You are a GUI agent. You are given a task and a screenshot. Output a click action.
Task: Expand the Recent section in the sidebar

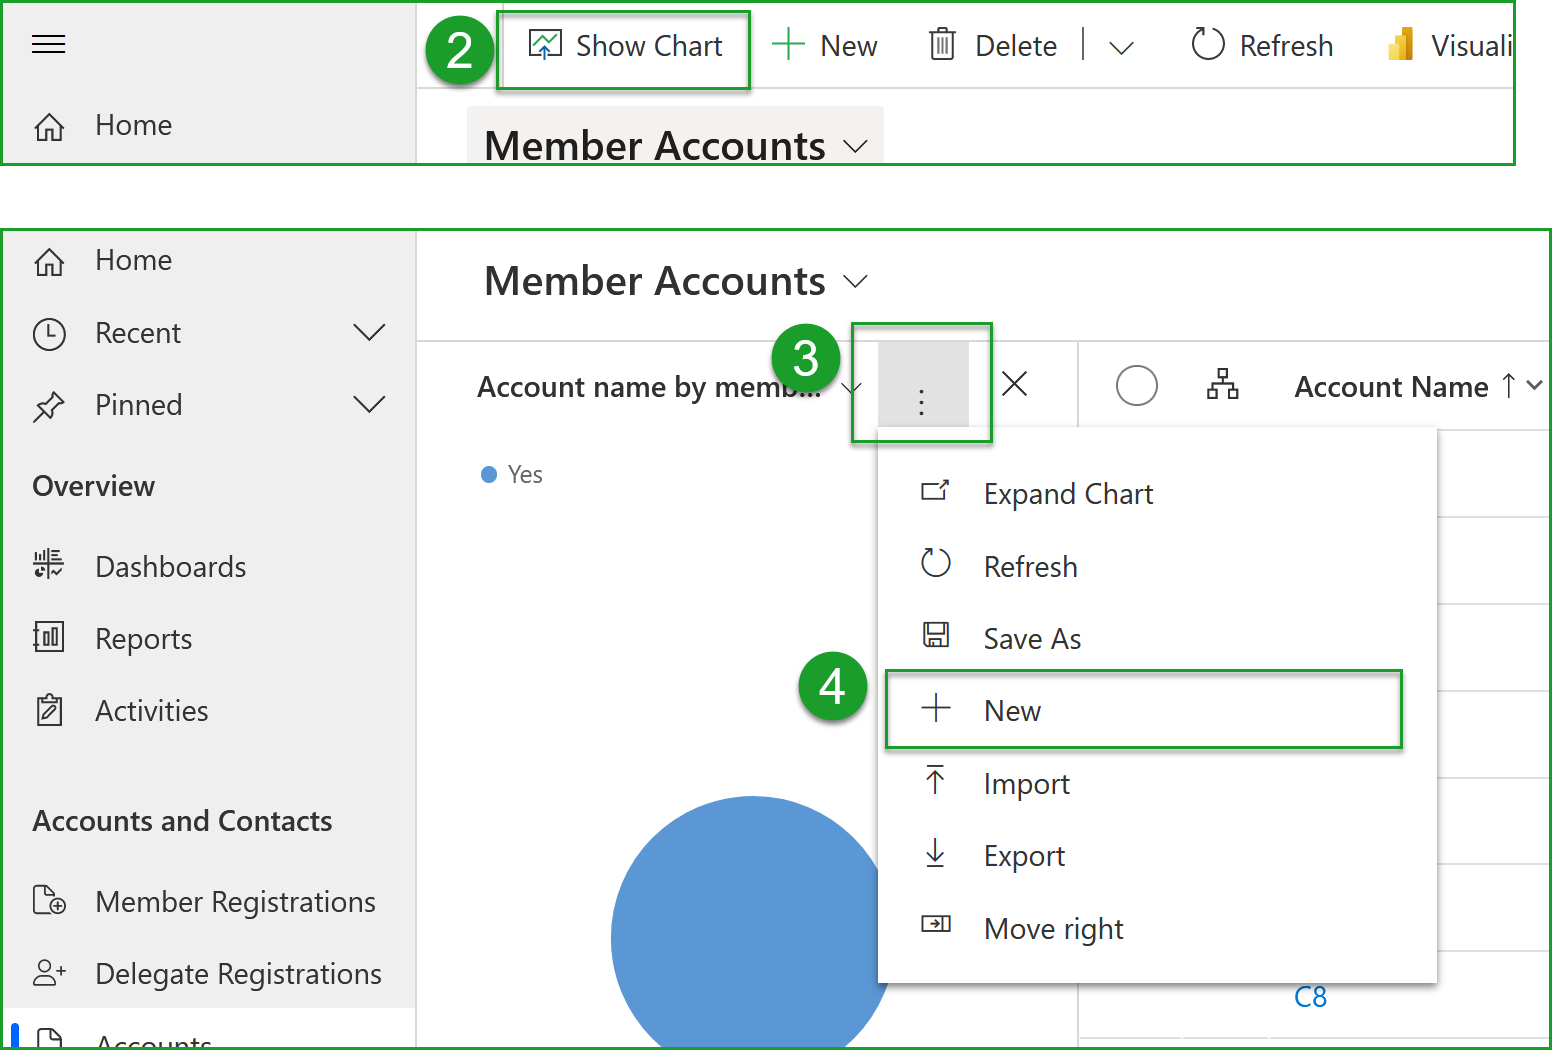[x=370, y=333]
